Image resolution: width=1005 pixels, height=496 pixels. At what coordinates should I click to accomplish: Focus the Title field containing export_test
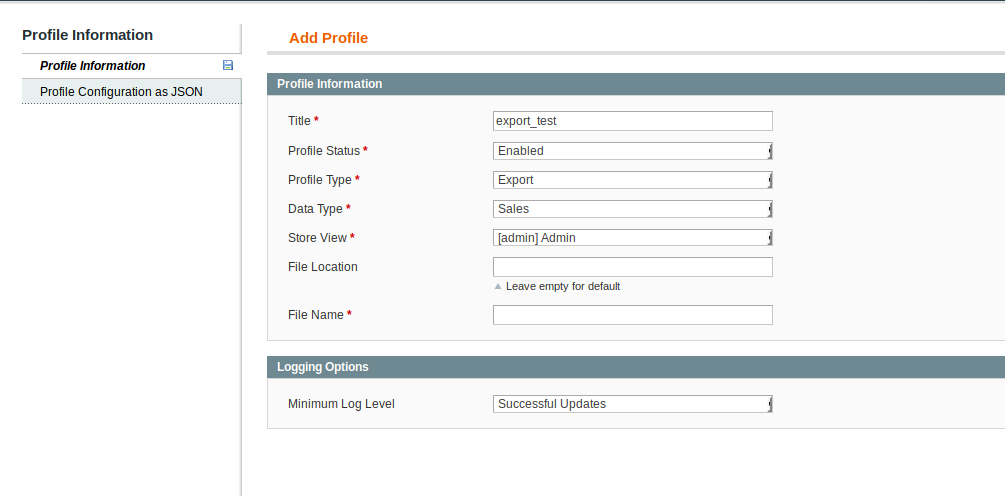click(x=633, y=120)
